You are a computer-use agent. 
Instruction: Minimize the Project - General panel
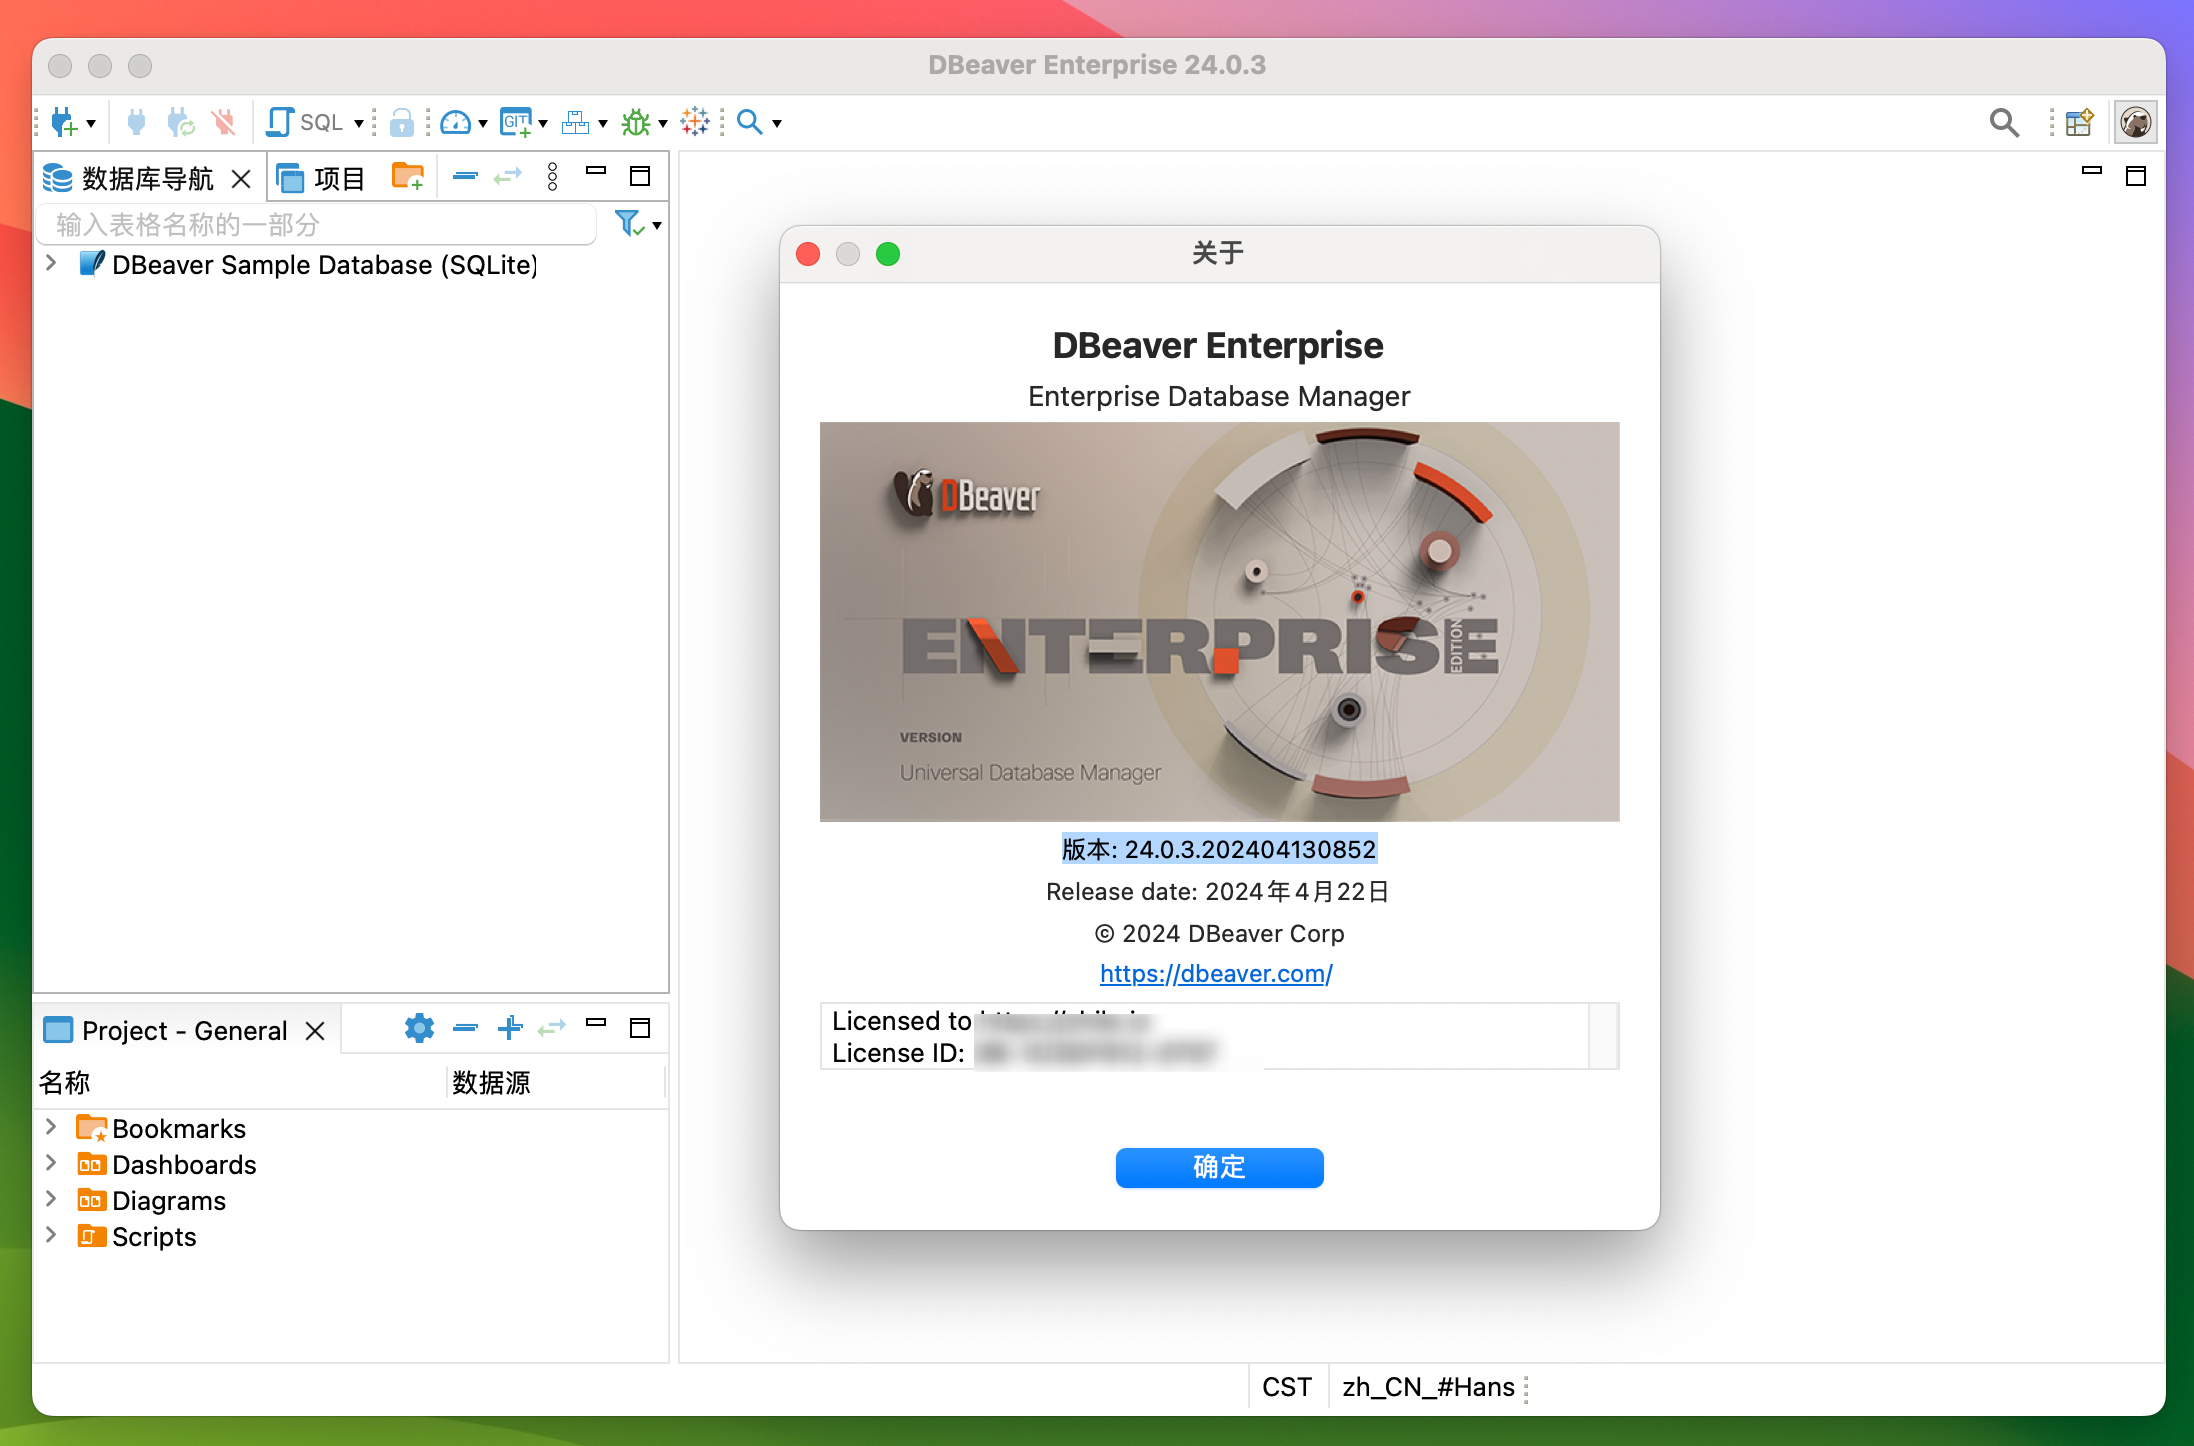coord(597,1022)
